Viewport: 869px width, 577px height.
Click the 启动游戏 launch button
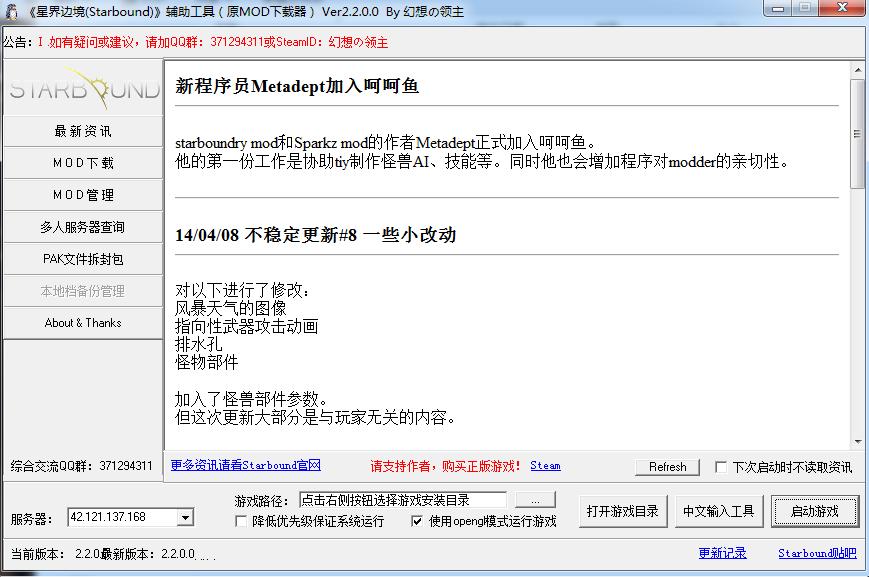coord(815,511)
